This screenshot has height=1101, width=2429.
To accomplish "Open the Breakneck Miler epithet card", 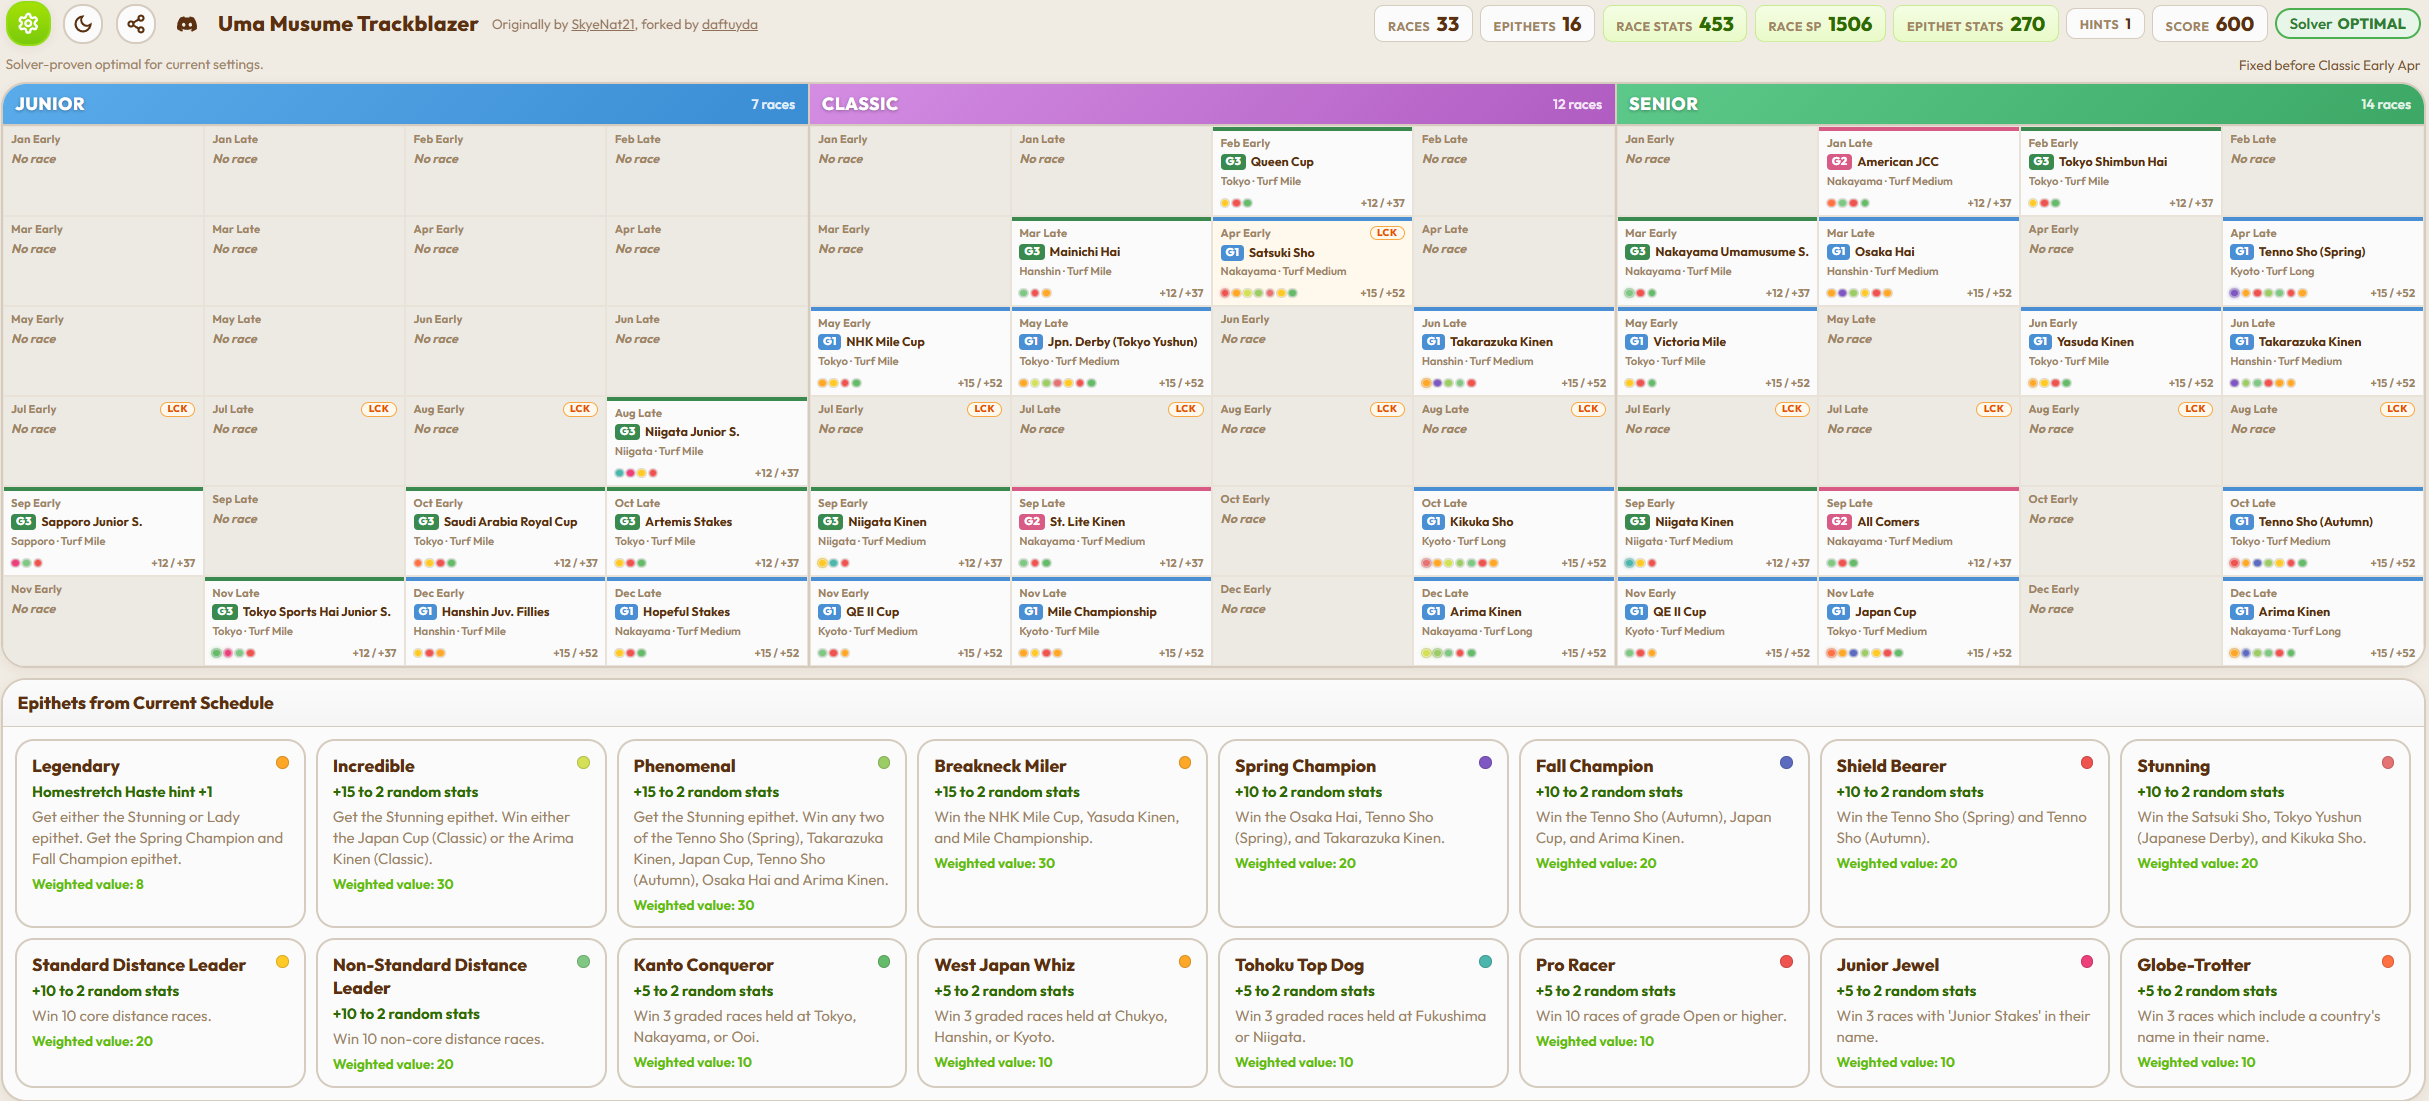I will (x=1062, y=833).
